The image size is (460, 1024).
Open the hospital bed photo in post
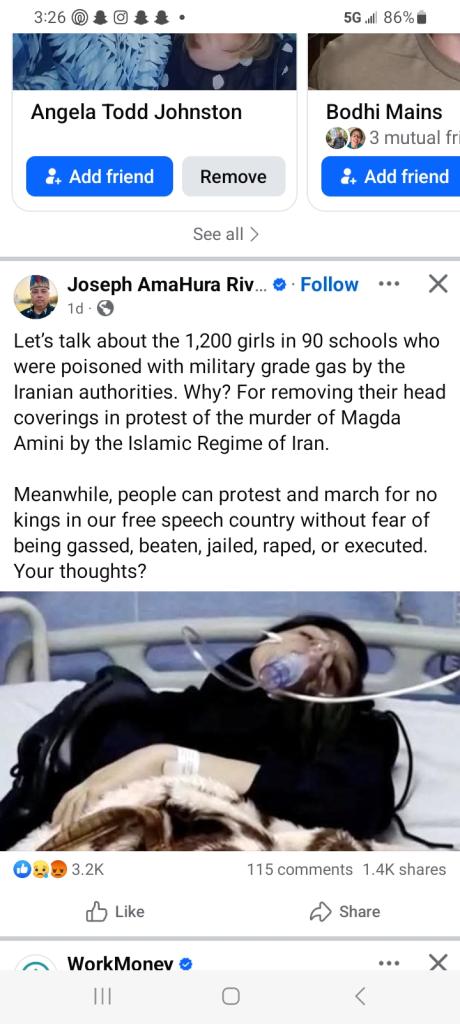tap(230, 721)
